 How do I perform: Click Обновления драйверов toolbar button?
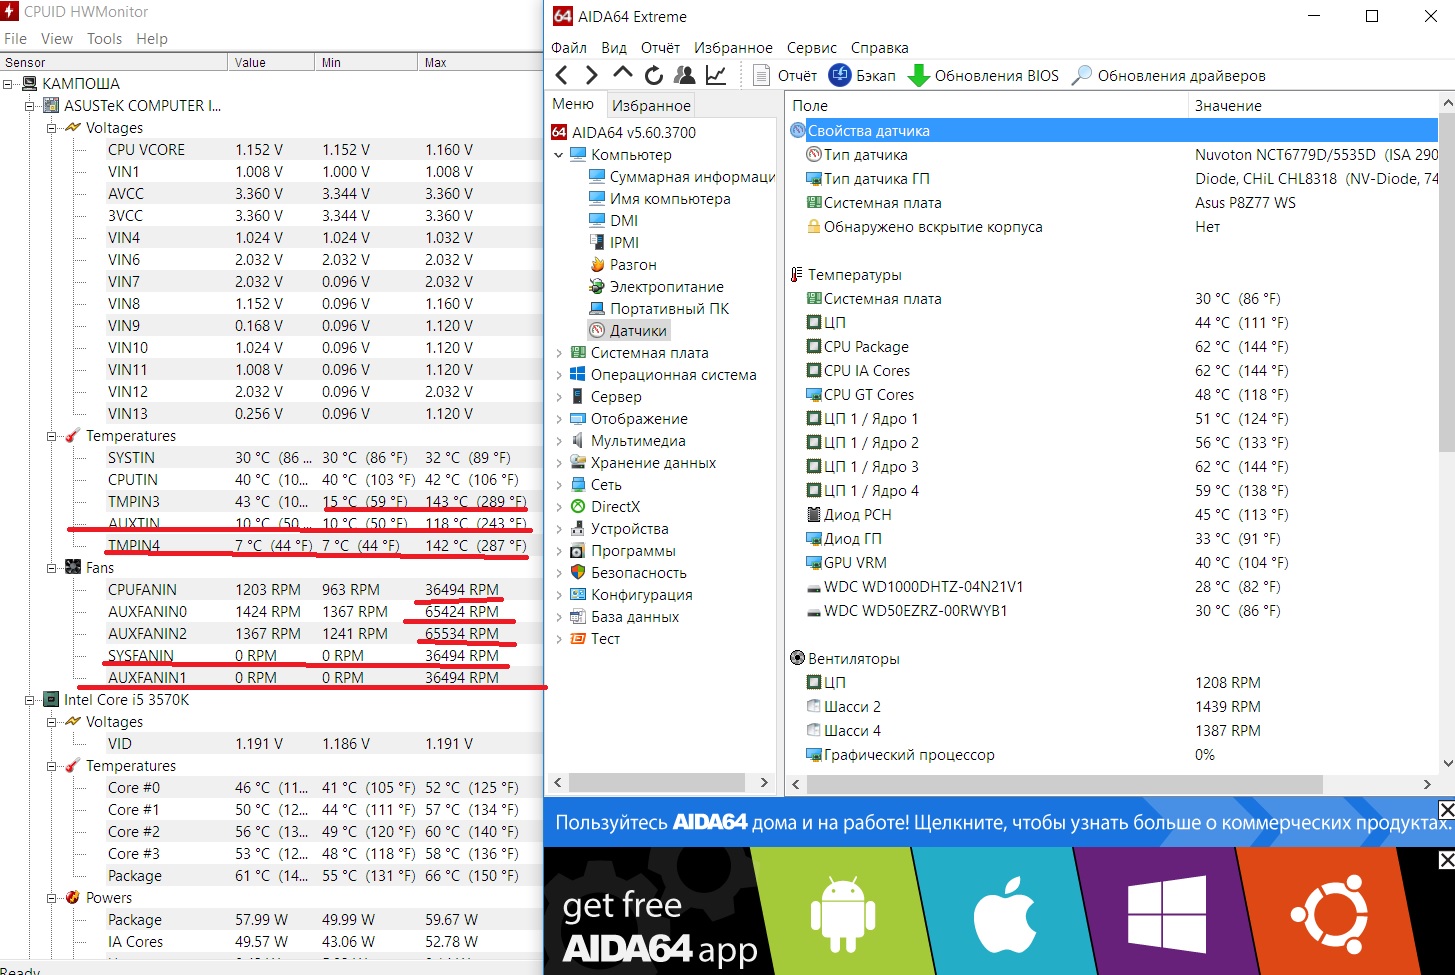coord(1168,75)
